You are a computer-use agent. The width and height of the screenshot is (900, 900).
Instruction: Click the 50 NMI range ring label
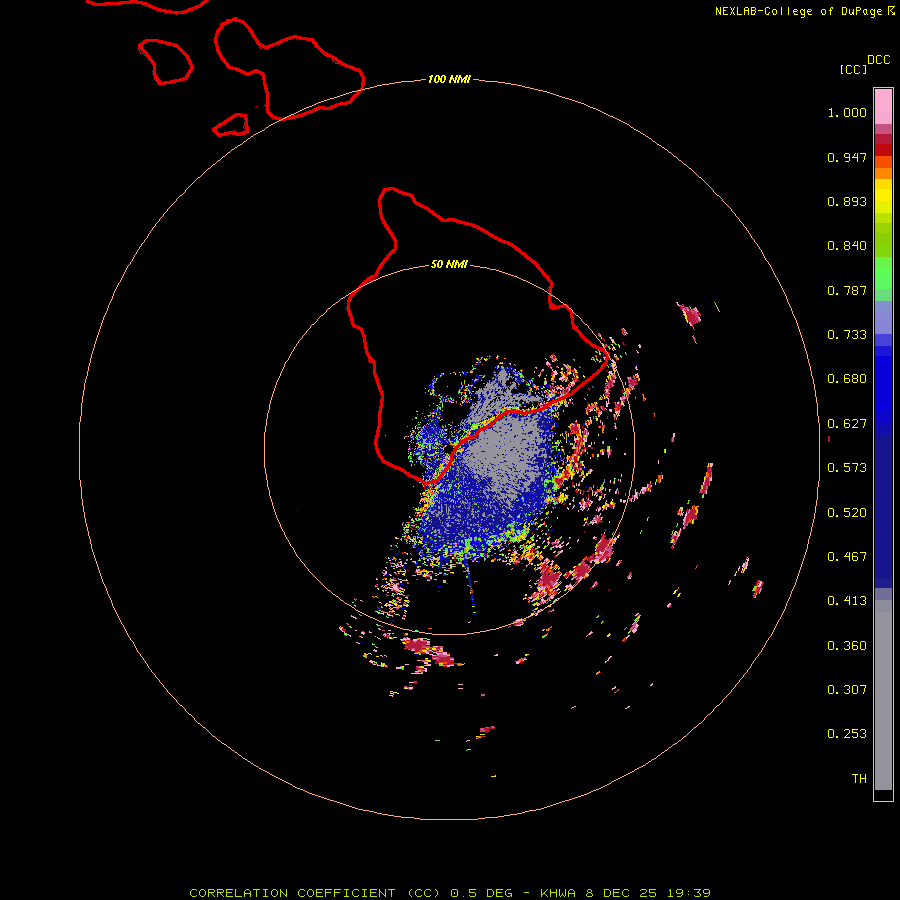pyautogui.click(x=449, y=264)
